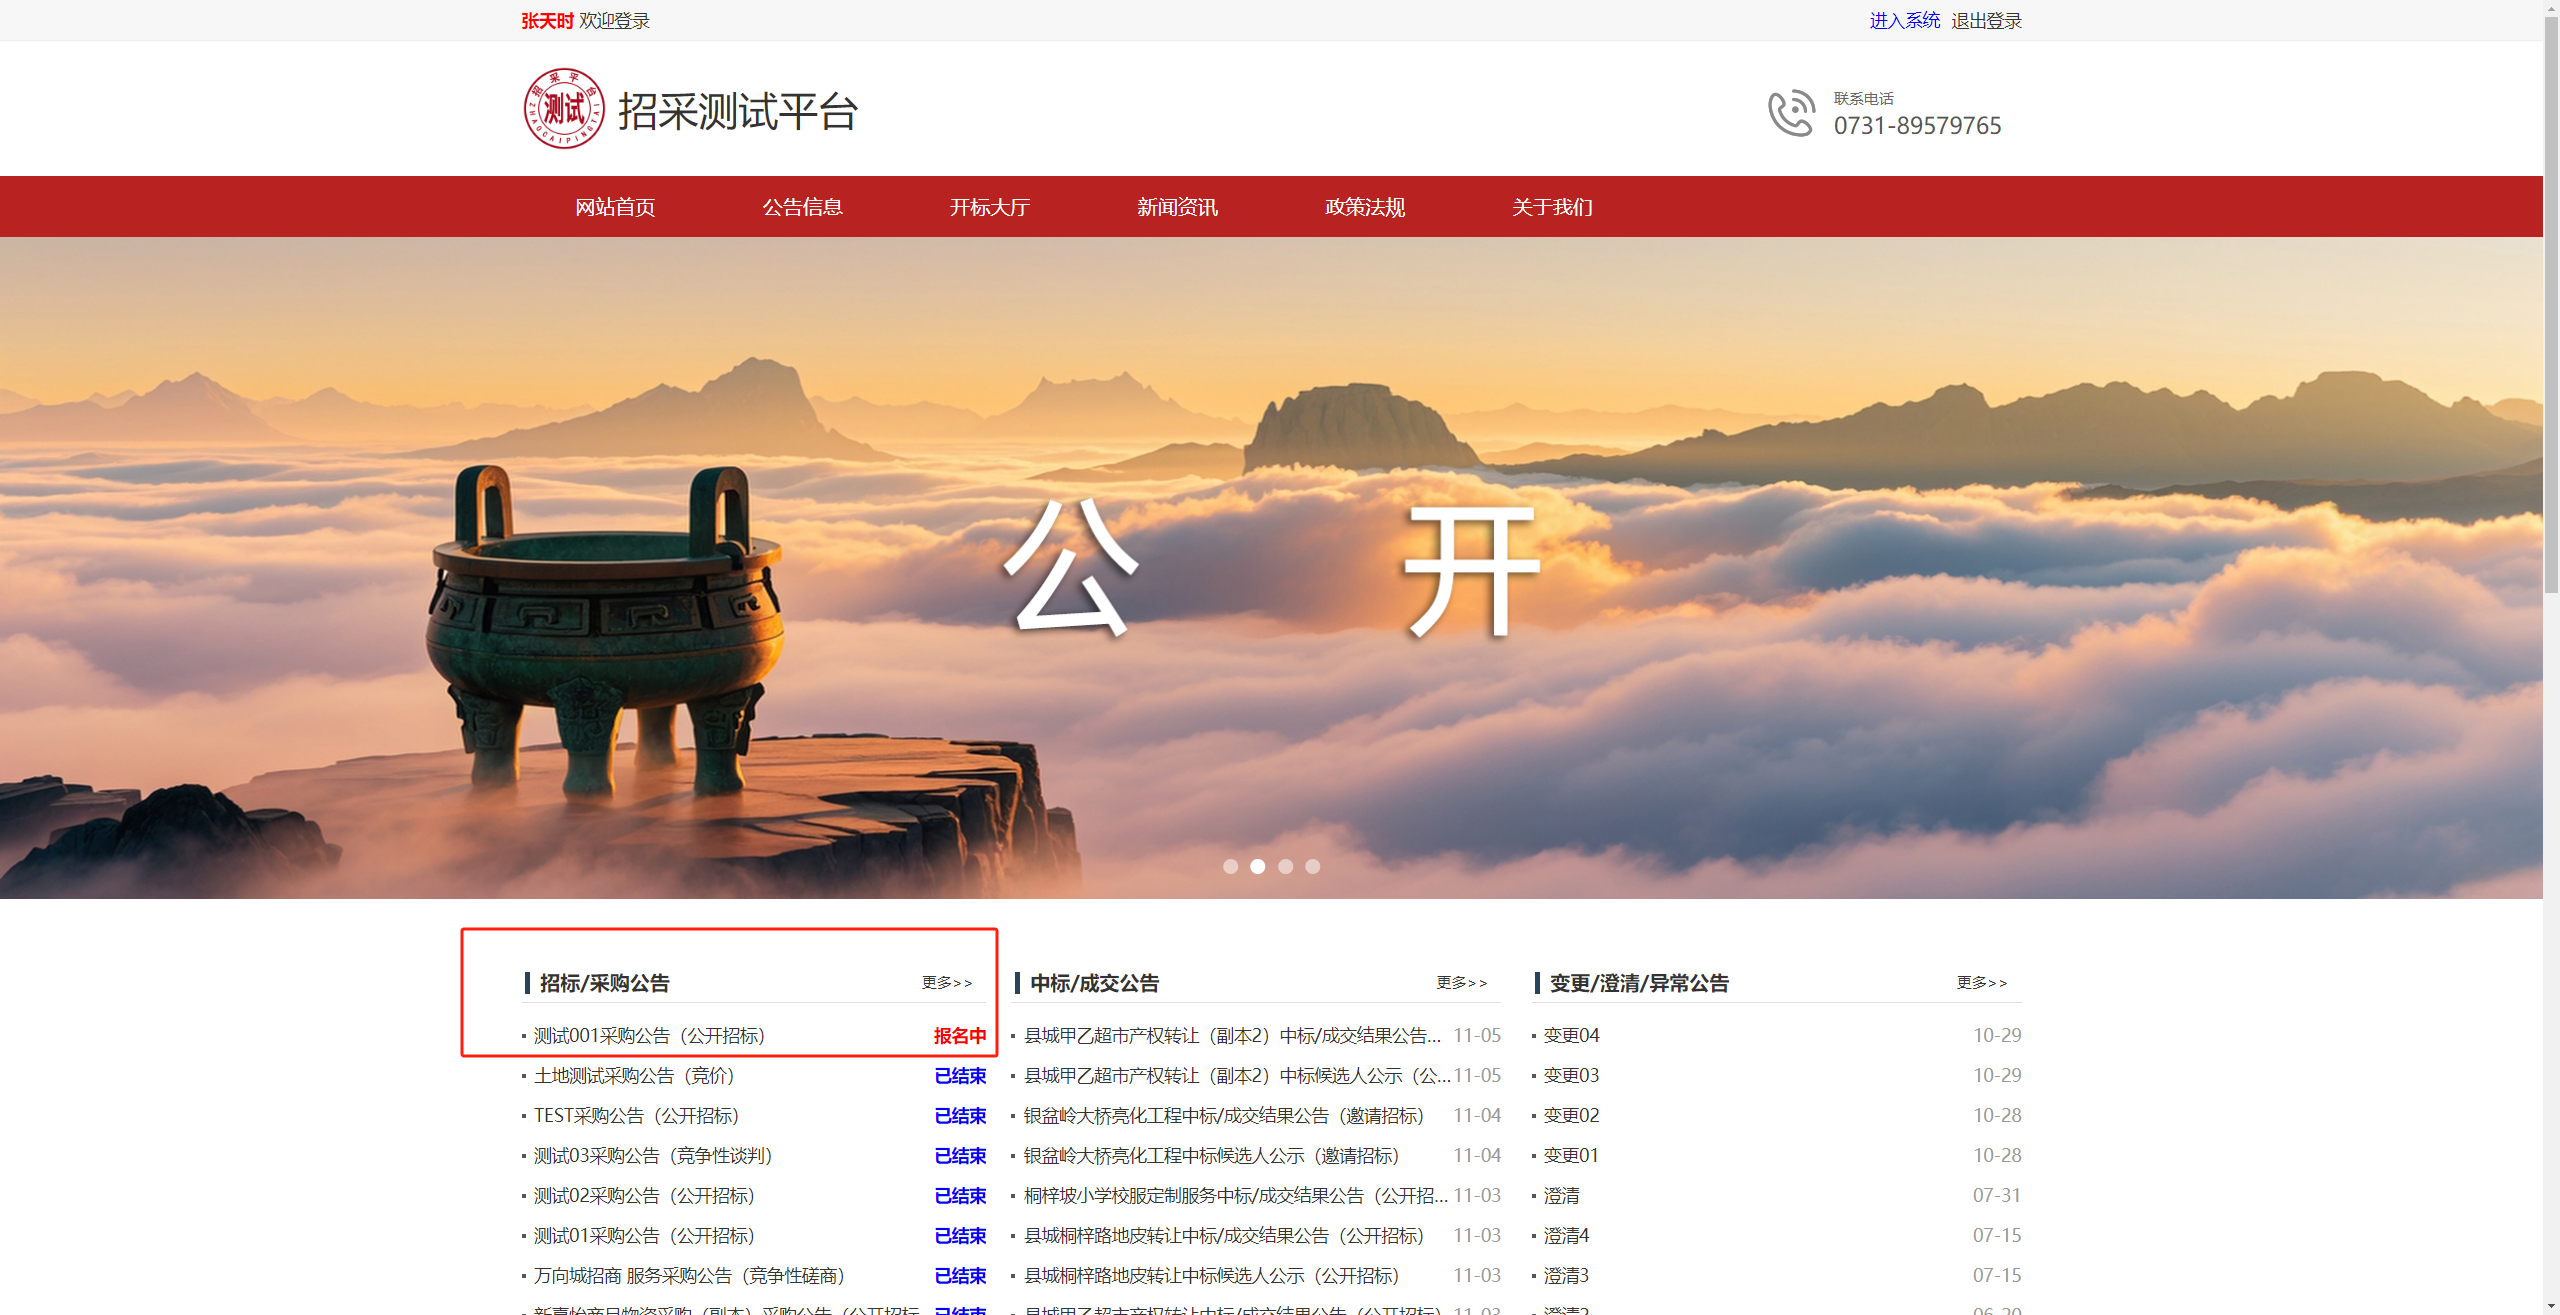
Task: Switch to the 政策法规 page
Action: (x=1364, y=207)
